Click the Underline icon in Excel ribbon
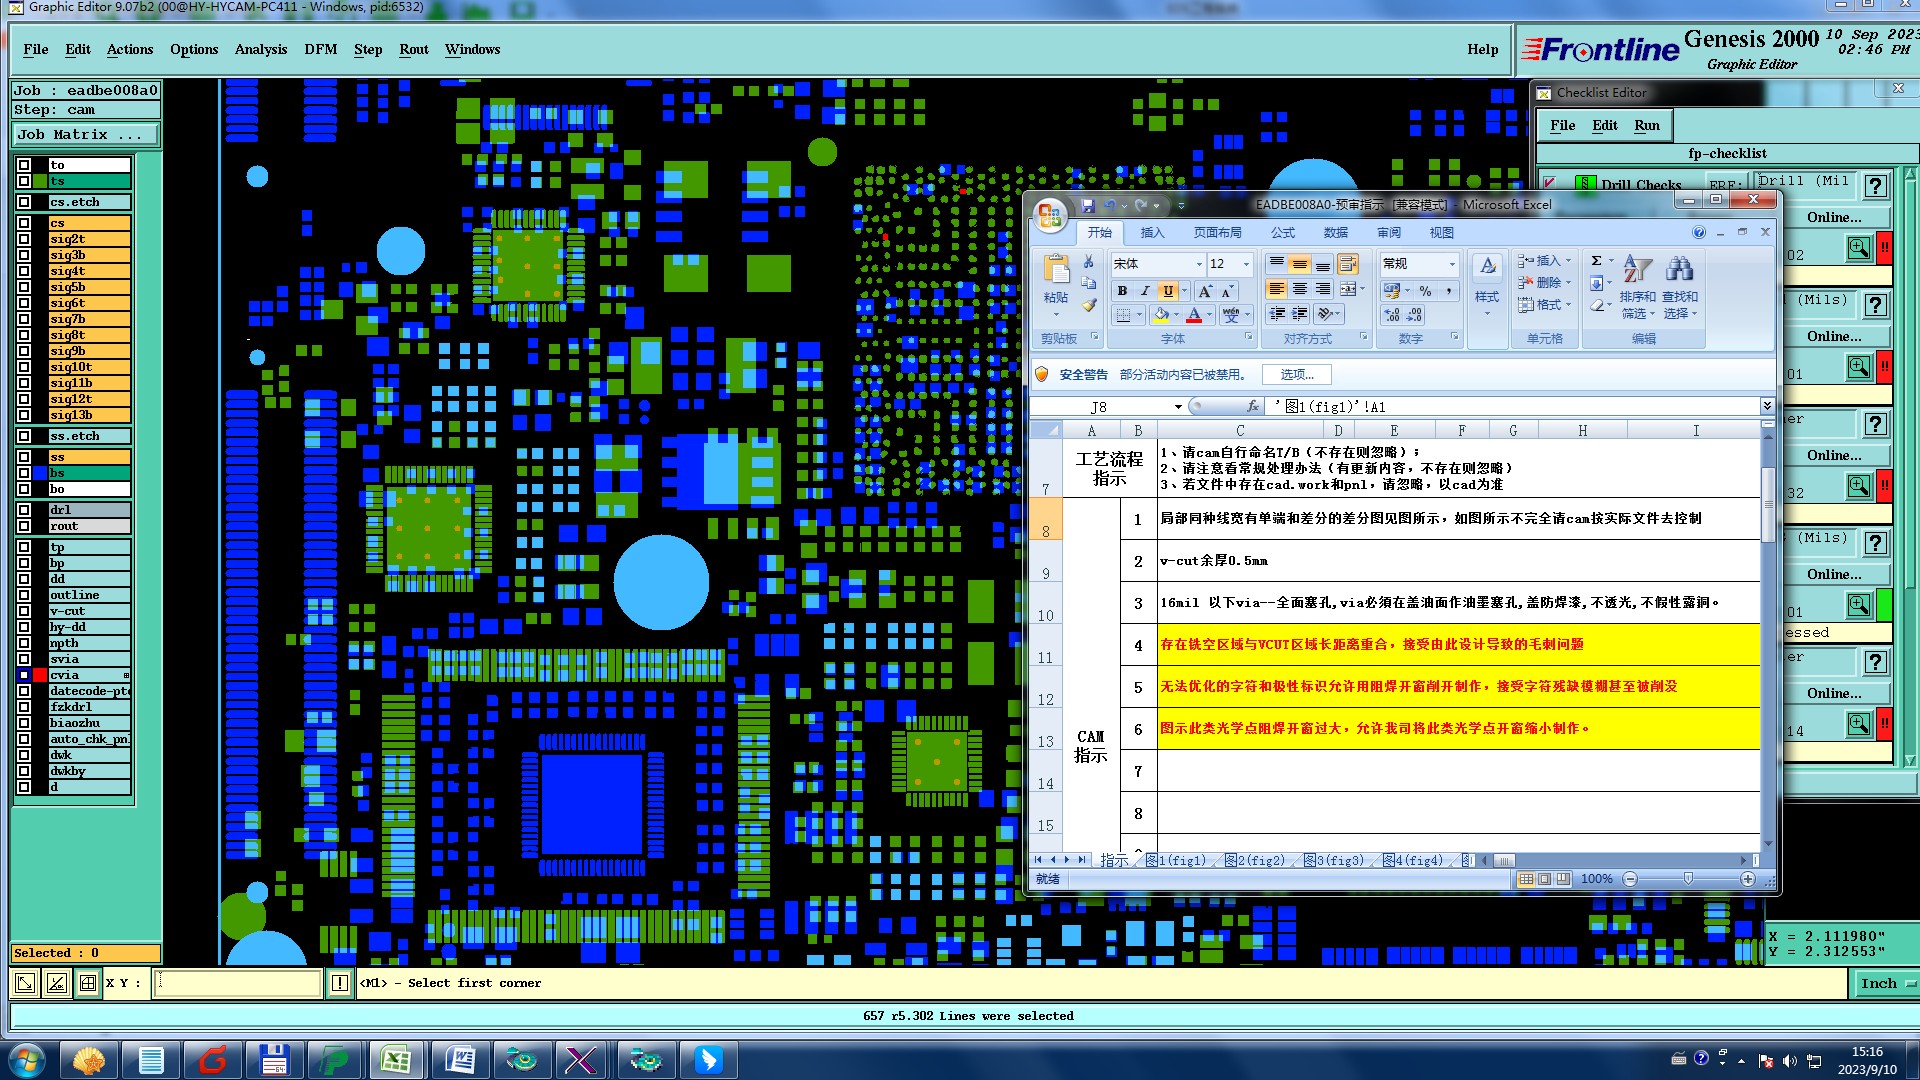The width and height of the screenshot is (1920, 1080). point(1167,291)
